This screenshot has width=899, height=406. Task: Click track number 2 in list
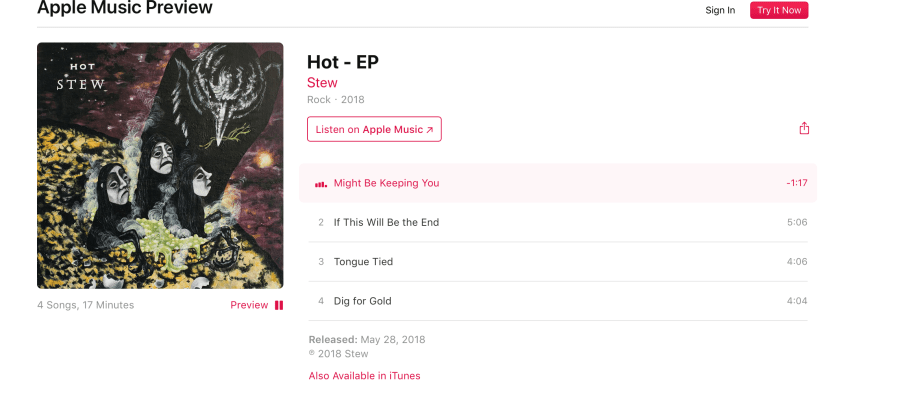(321, 222)
